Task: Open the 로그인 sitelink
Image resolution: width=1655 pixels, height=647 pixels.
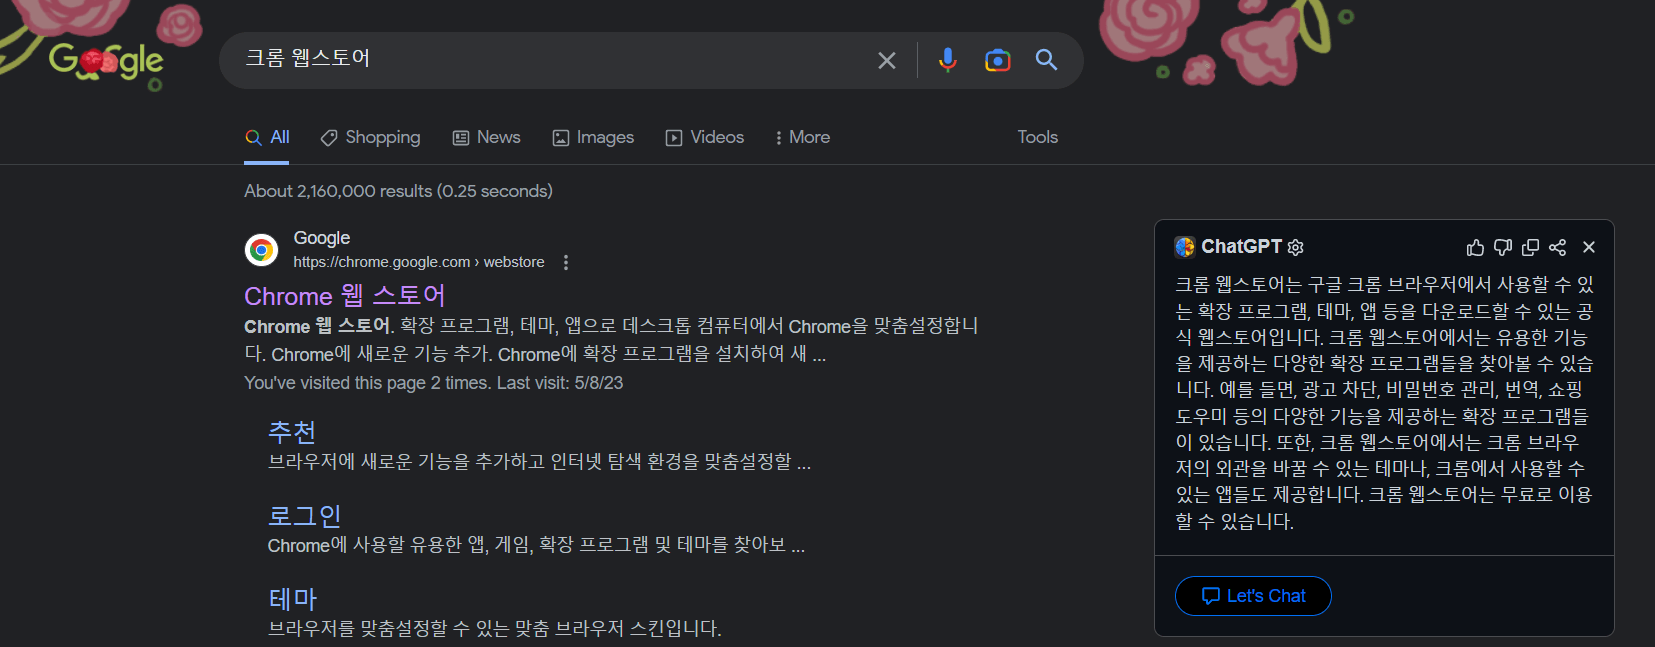Action: [x=305, y=516]
